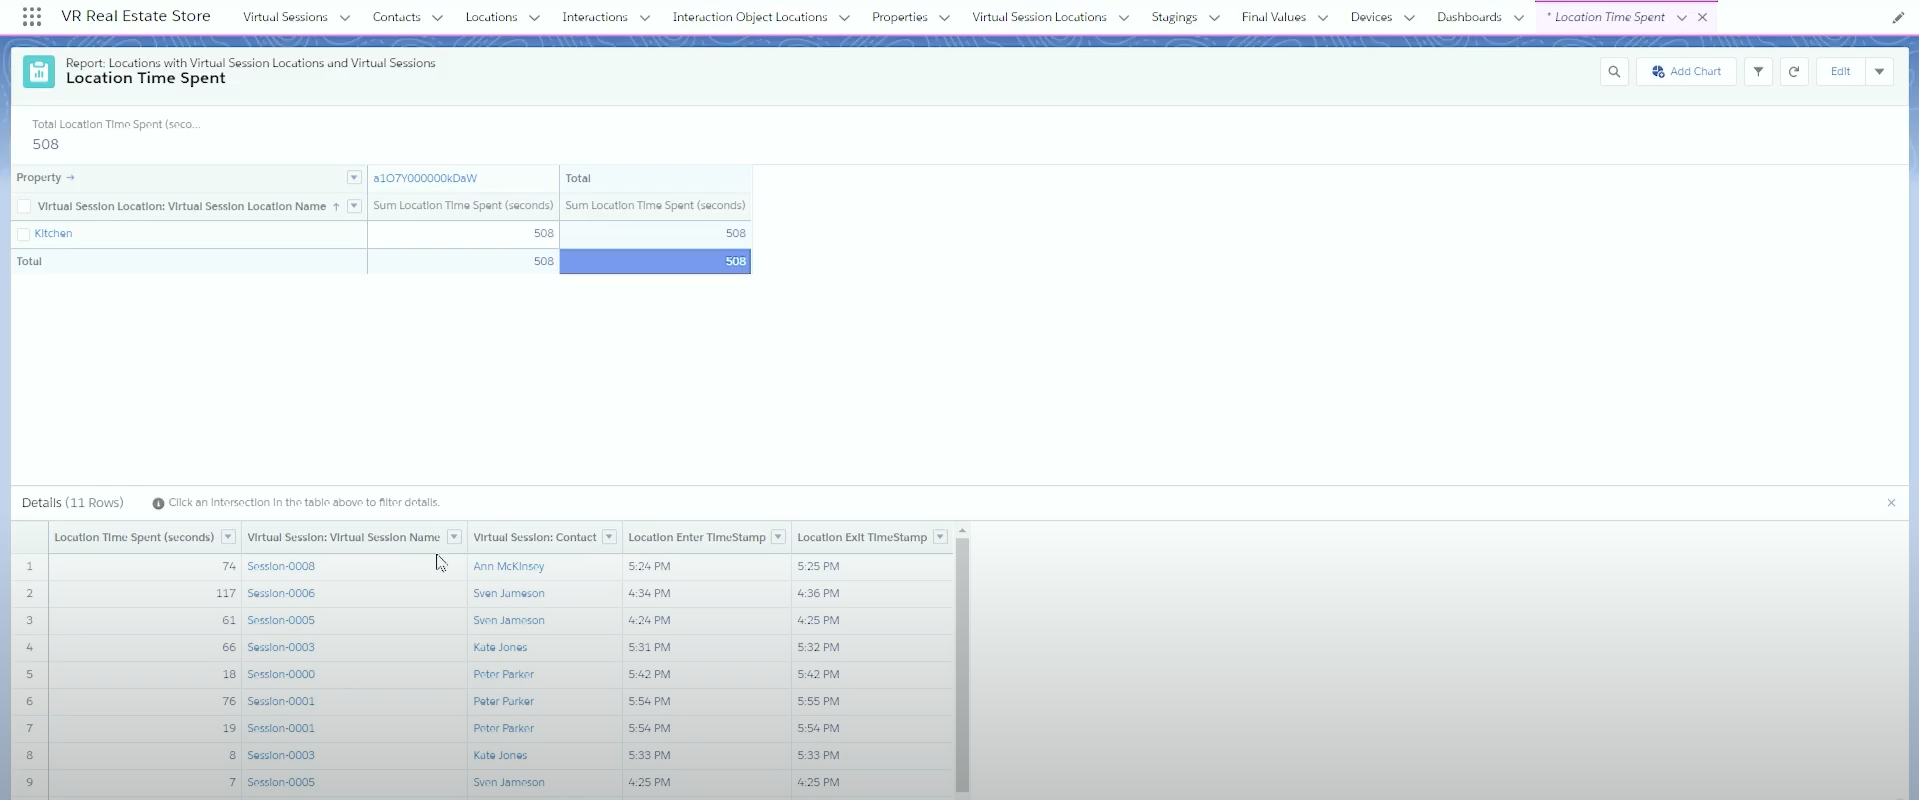Expand the Locations tab menu chevron
This screenshot has width=1919, height=800.
click(534, 18)
